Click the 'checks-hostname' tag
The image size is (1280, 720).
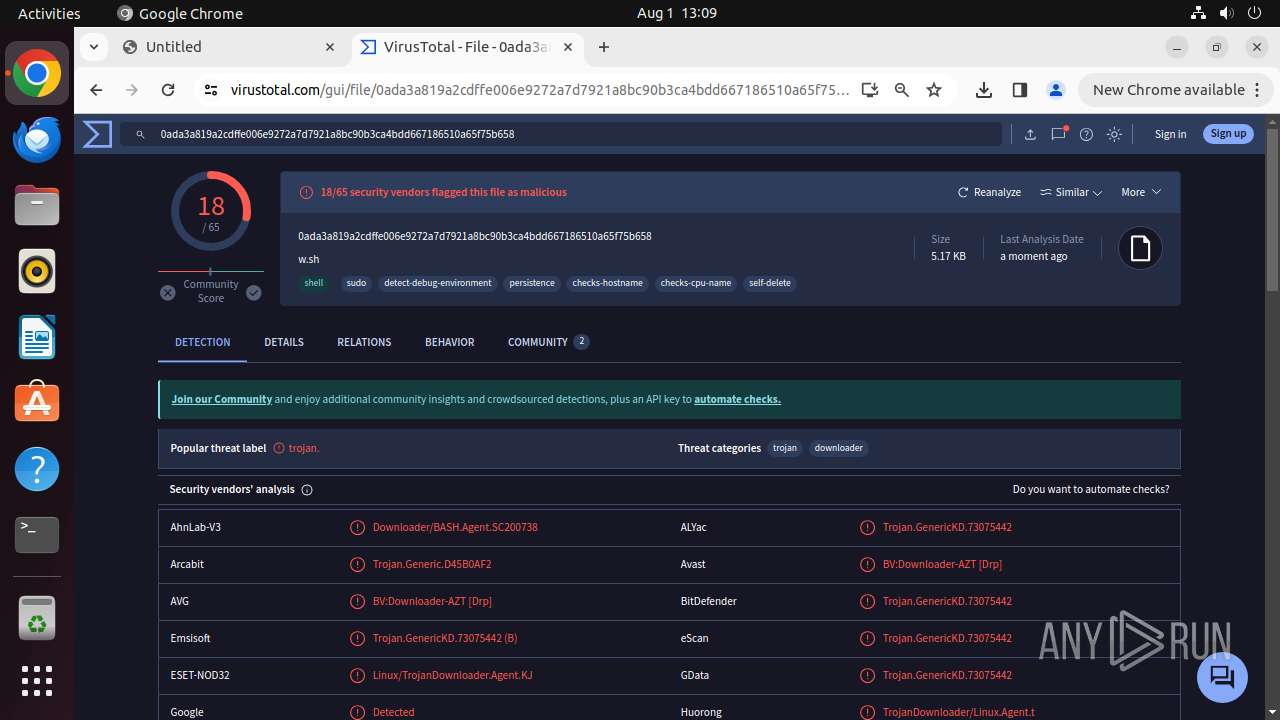pyautogui.click(x=607, y=283)
